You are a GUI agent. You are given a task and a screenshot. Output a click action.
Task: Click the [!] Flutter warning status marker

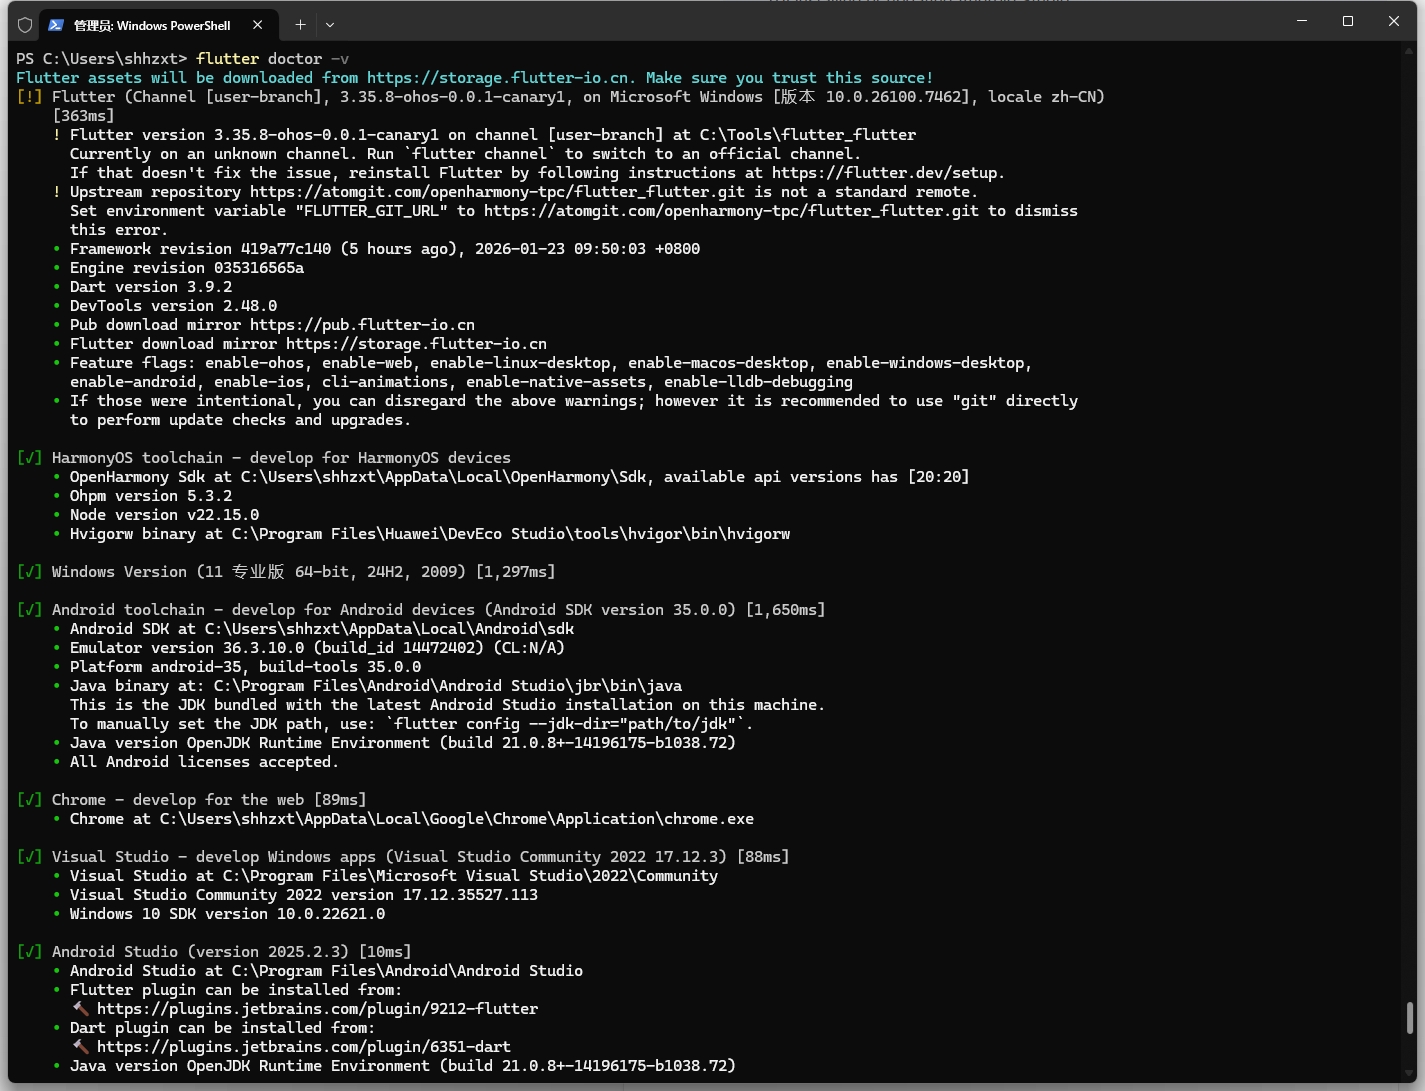click(29, 97)
